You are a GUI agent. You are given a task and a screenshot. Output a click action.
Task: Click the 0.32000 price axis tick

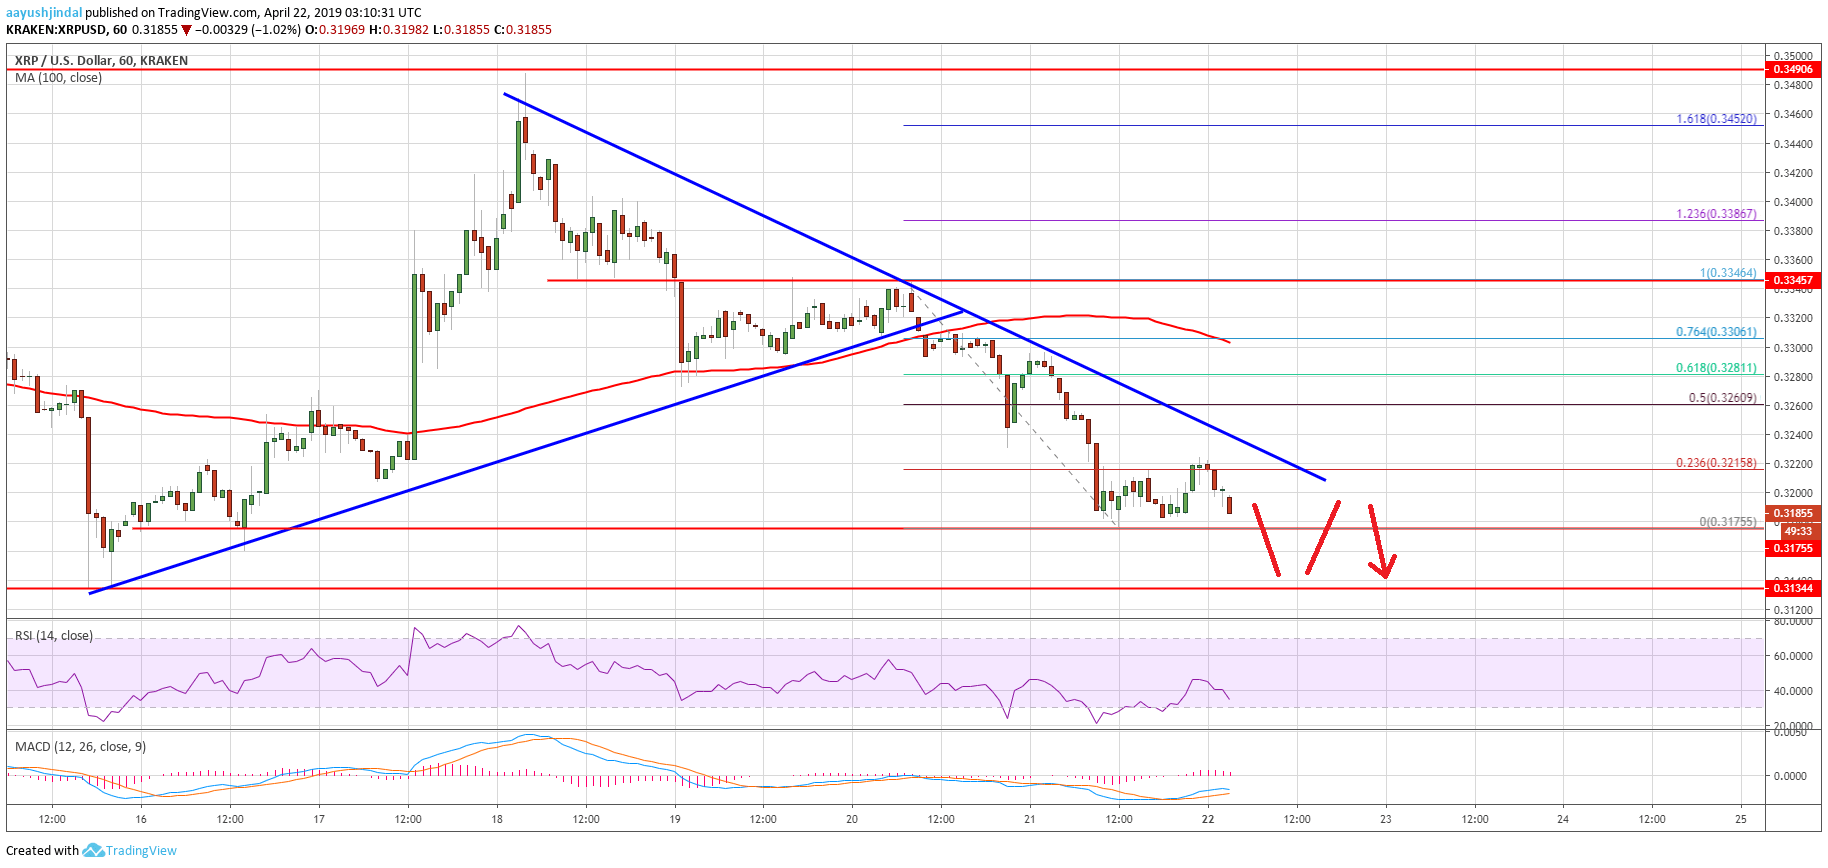(x=1793, y=493)
